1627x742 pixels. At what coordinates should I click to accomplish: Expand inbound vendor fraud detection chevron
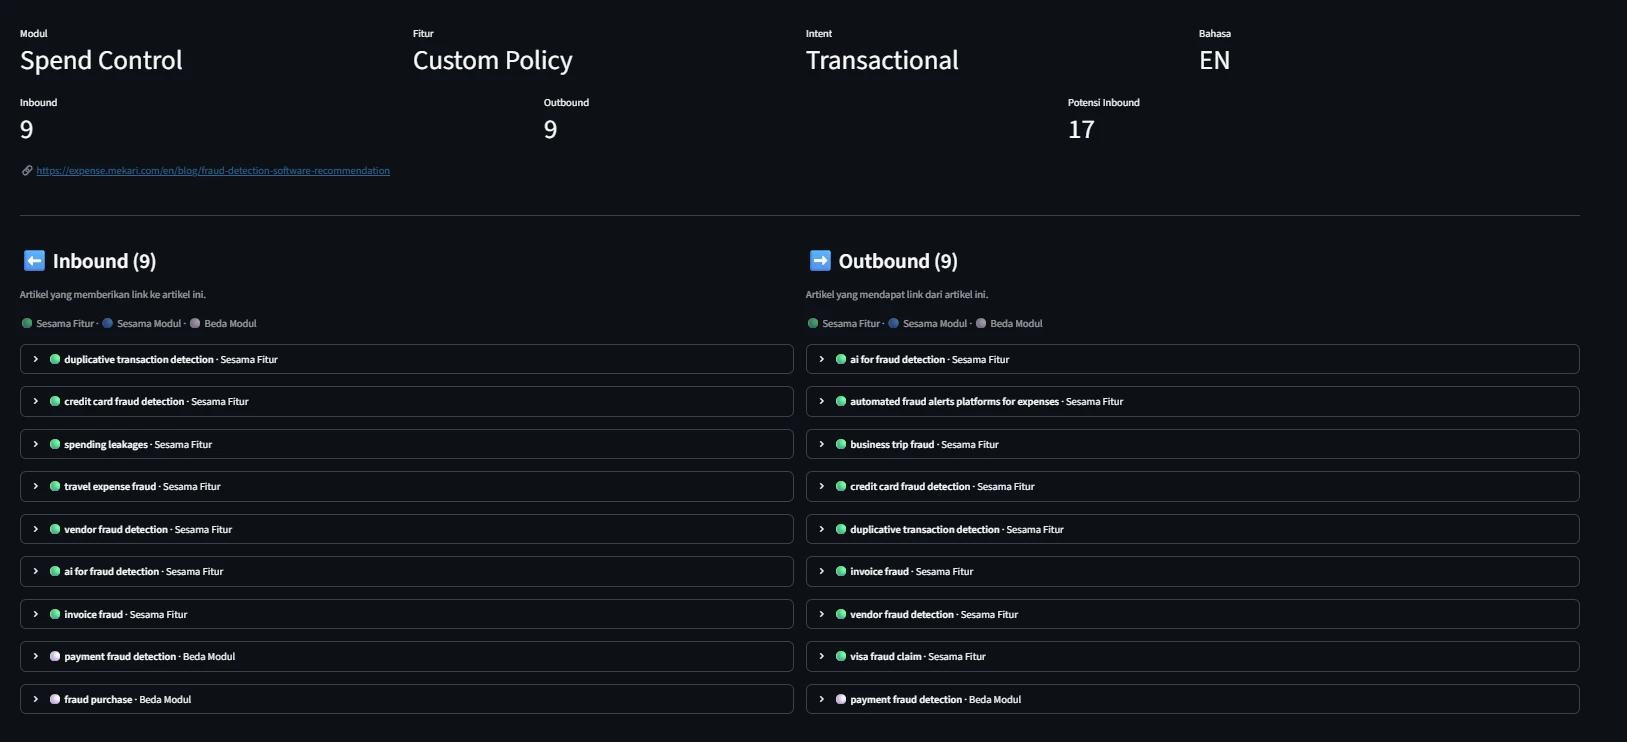(x=36, y=529)
